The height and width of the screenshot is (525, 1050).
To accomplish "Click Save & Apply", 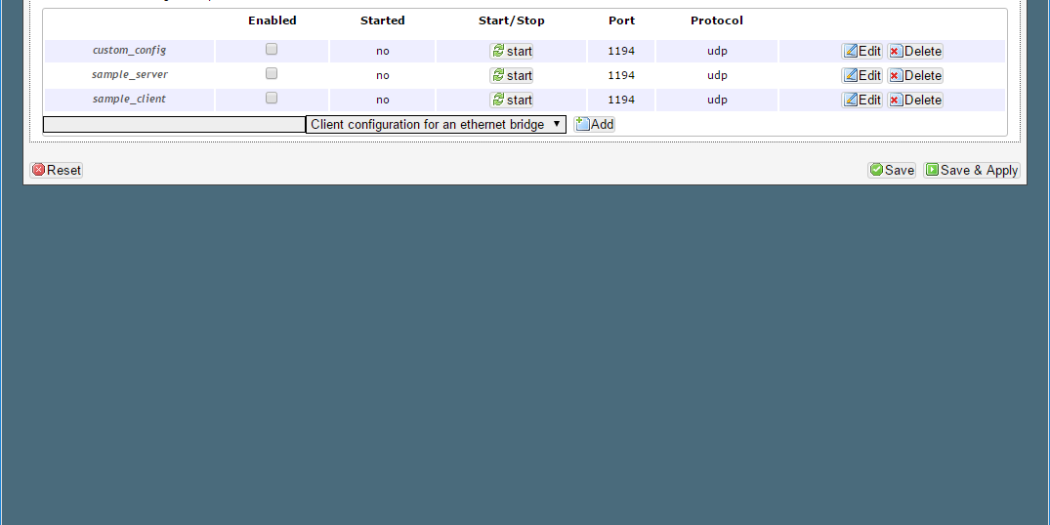I will point(971,170).
